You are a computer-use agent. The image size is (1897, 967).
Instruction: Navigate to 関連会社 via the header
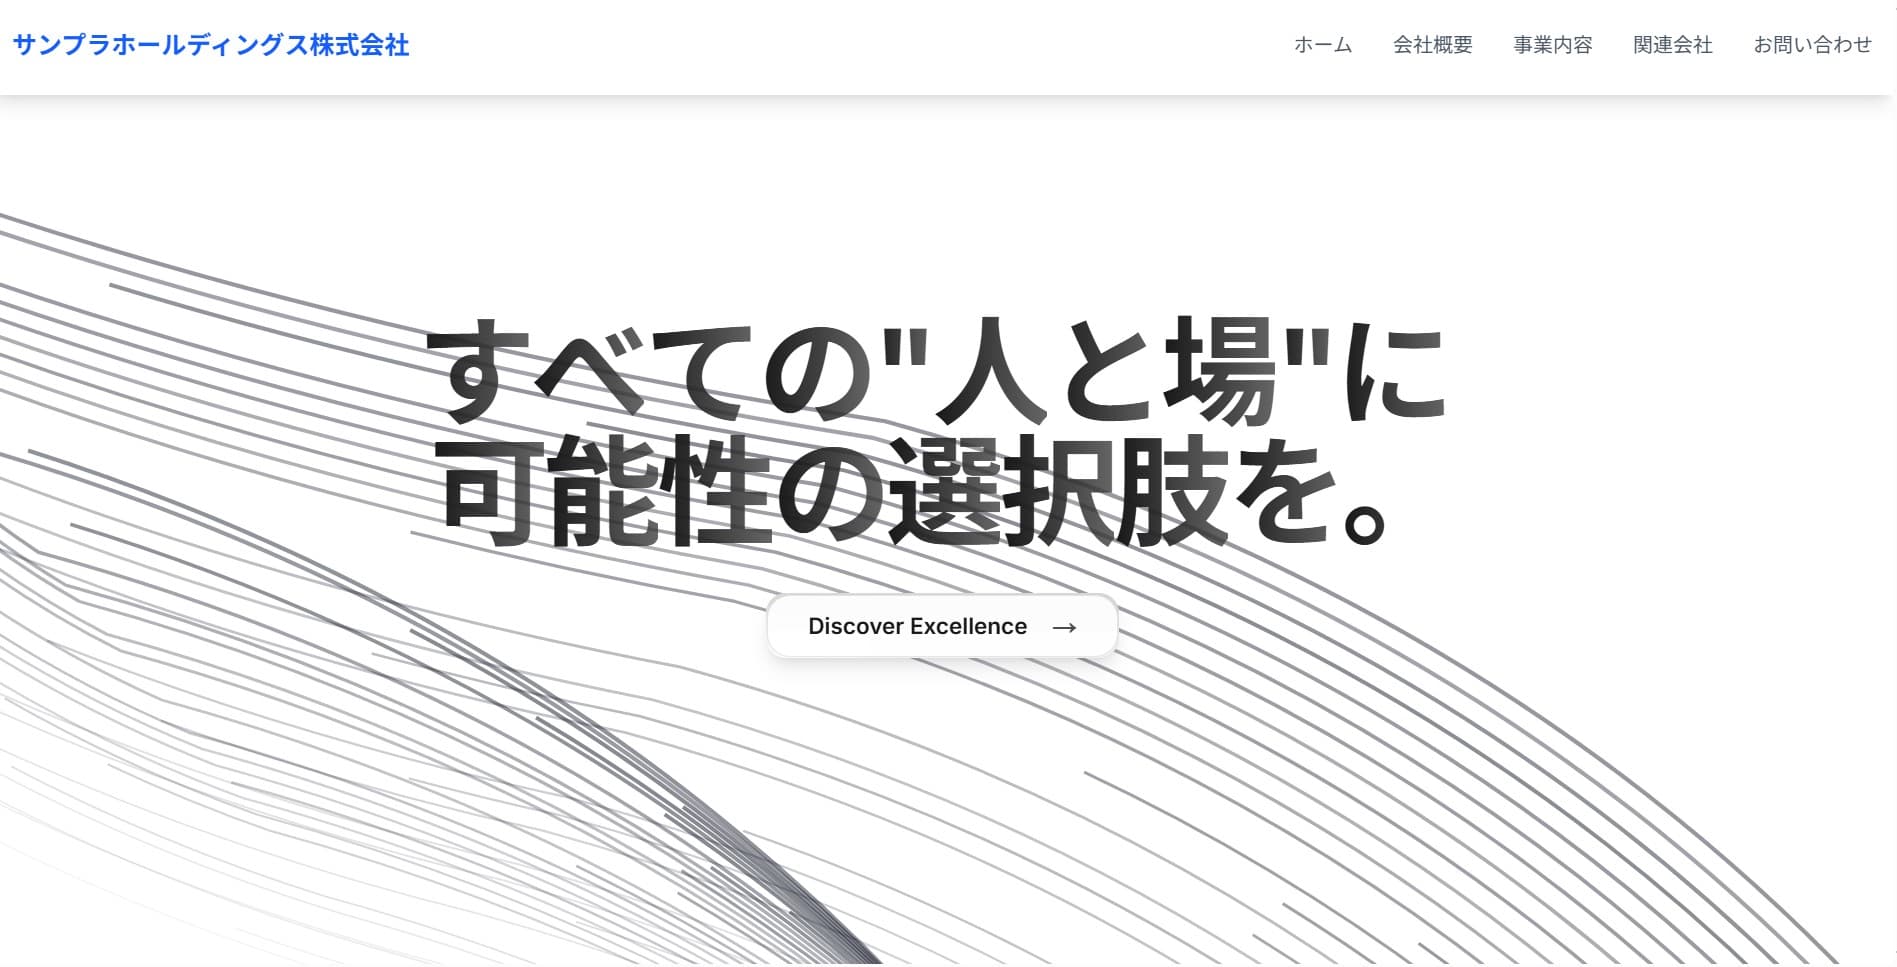pos(1671,45)
